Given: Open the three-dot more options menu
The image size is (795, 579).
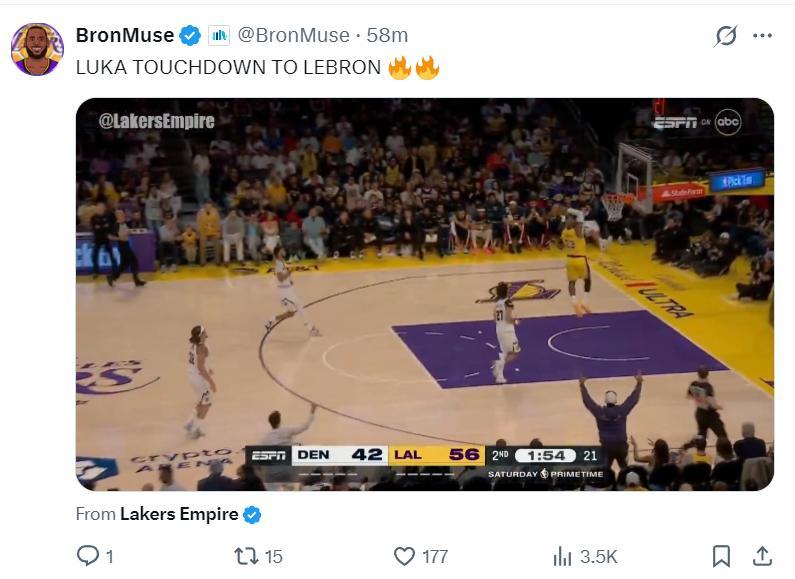Looking at the screenshot, I should (x=763, y=36).
